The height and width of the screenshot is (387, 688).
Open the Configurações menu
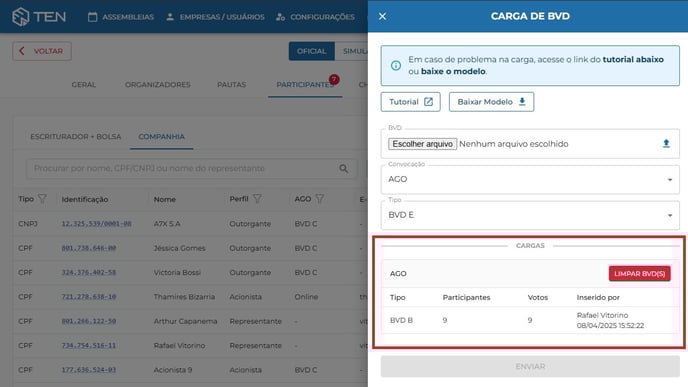click(x=315, y=17)
